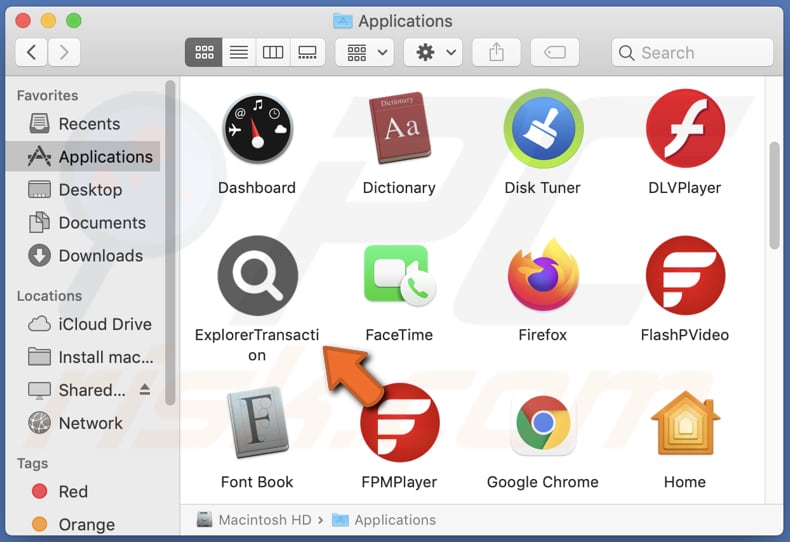Click the Search field
Image resolution: width=790 pixels, height=542 pixels.
click(x=692, y=52)
